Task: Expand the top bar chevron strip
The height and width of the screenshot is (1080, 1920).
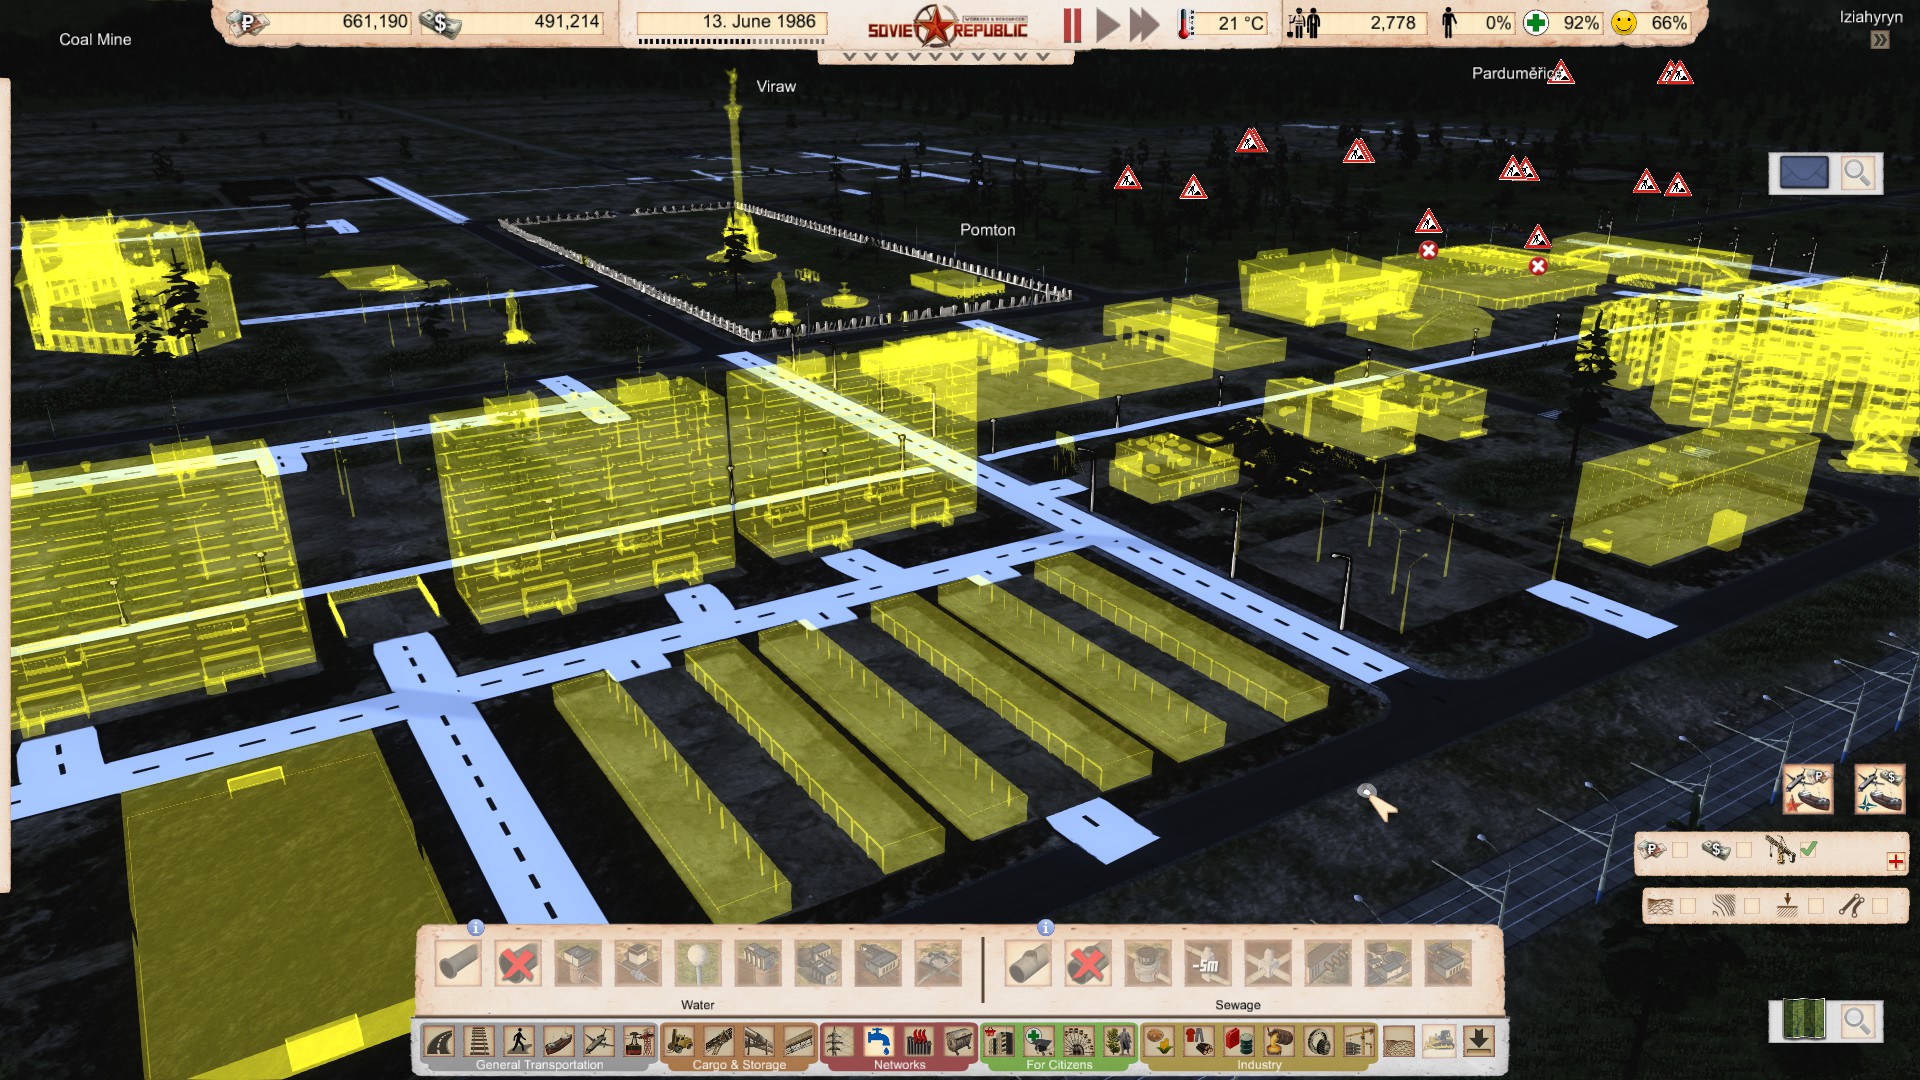Action: tap(945, 57)
